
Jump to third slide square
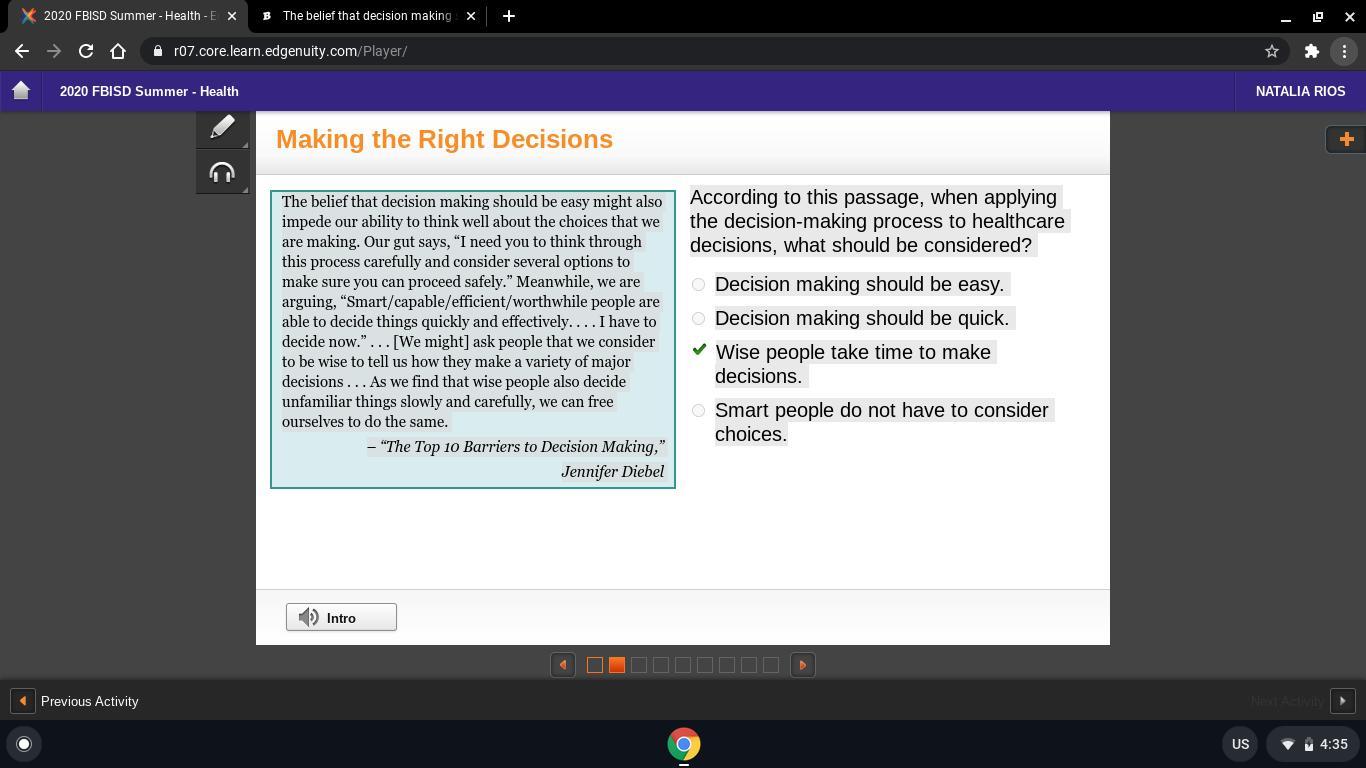point(639,665)
